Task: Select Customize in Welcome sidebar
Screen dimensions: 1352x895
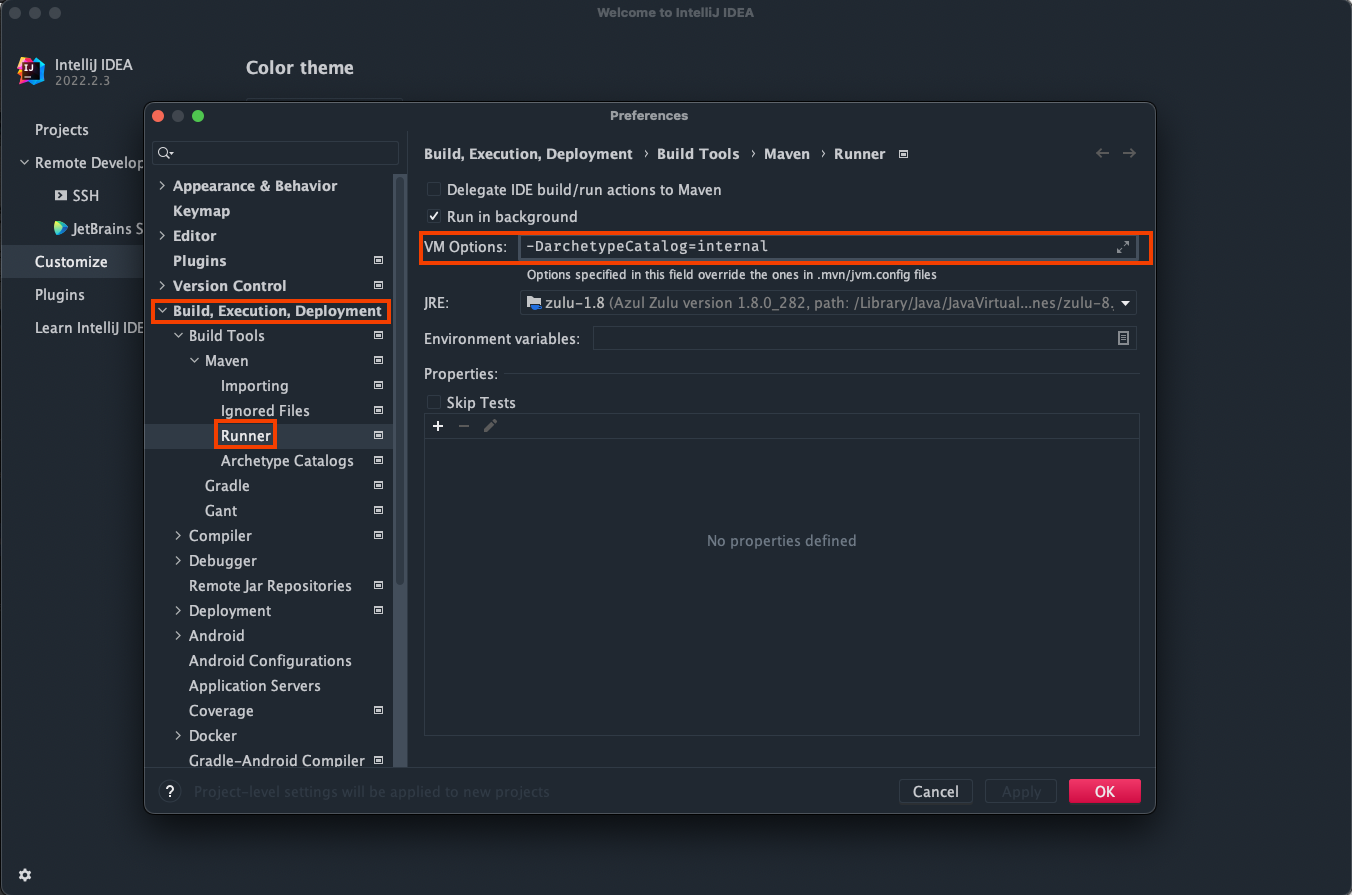Action: pos(71,262)
